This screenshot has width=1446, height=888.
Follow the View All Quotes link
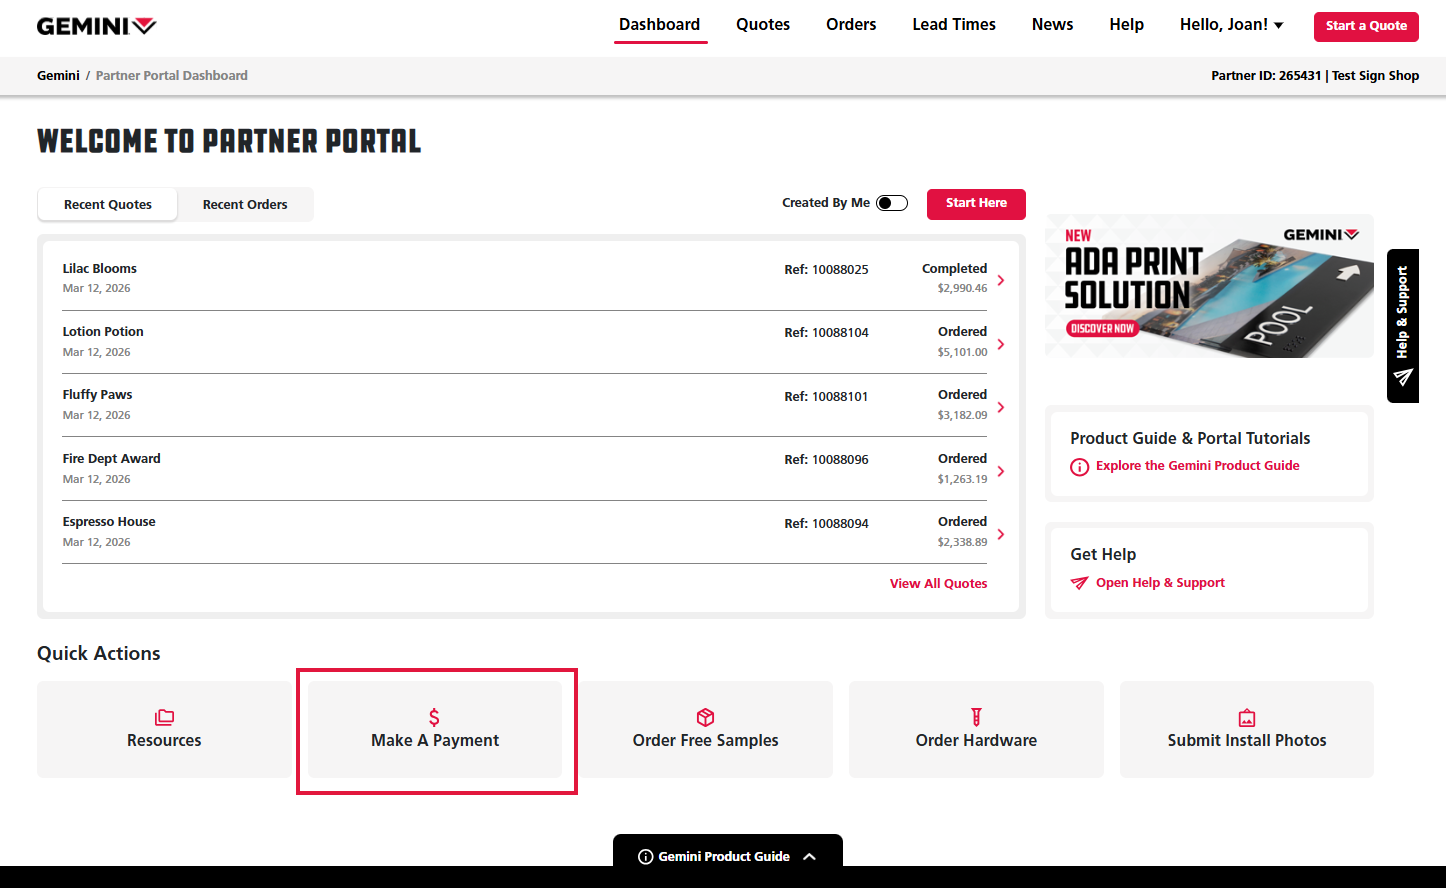[x=938, y=584]
